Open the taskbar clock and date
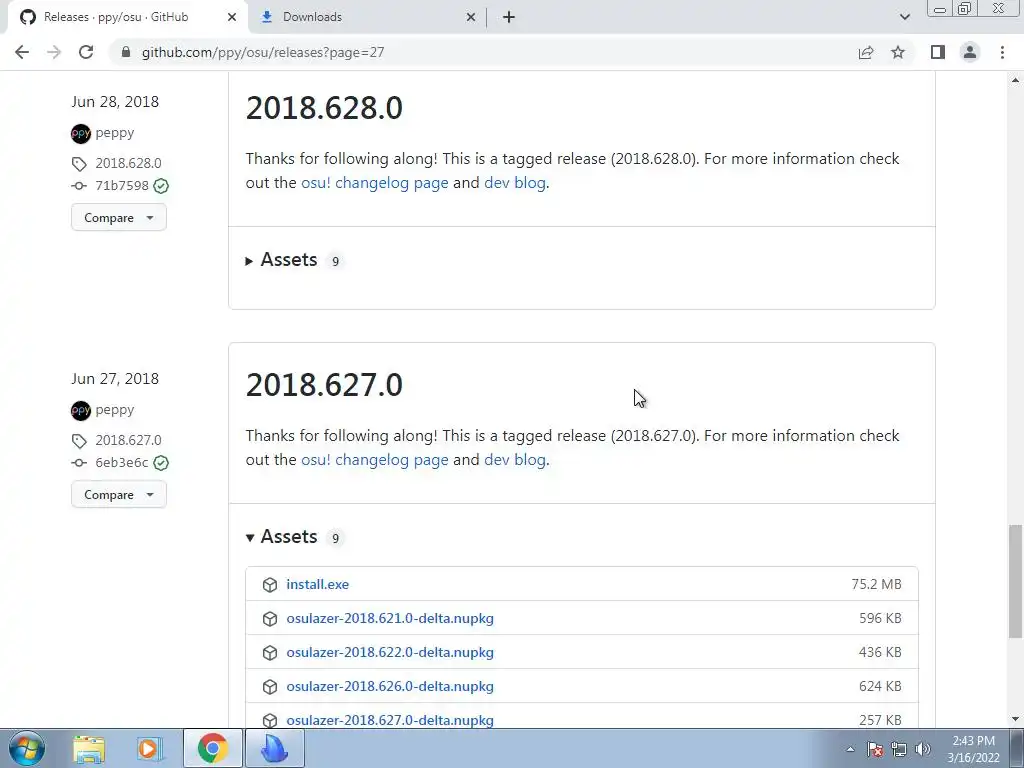Viewport: 1024px width, 768px height. (x=973, y=749)
